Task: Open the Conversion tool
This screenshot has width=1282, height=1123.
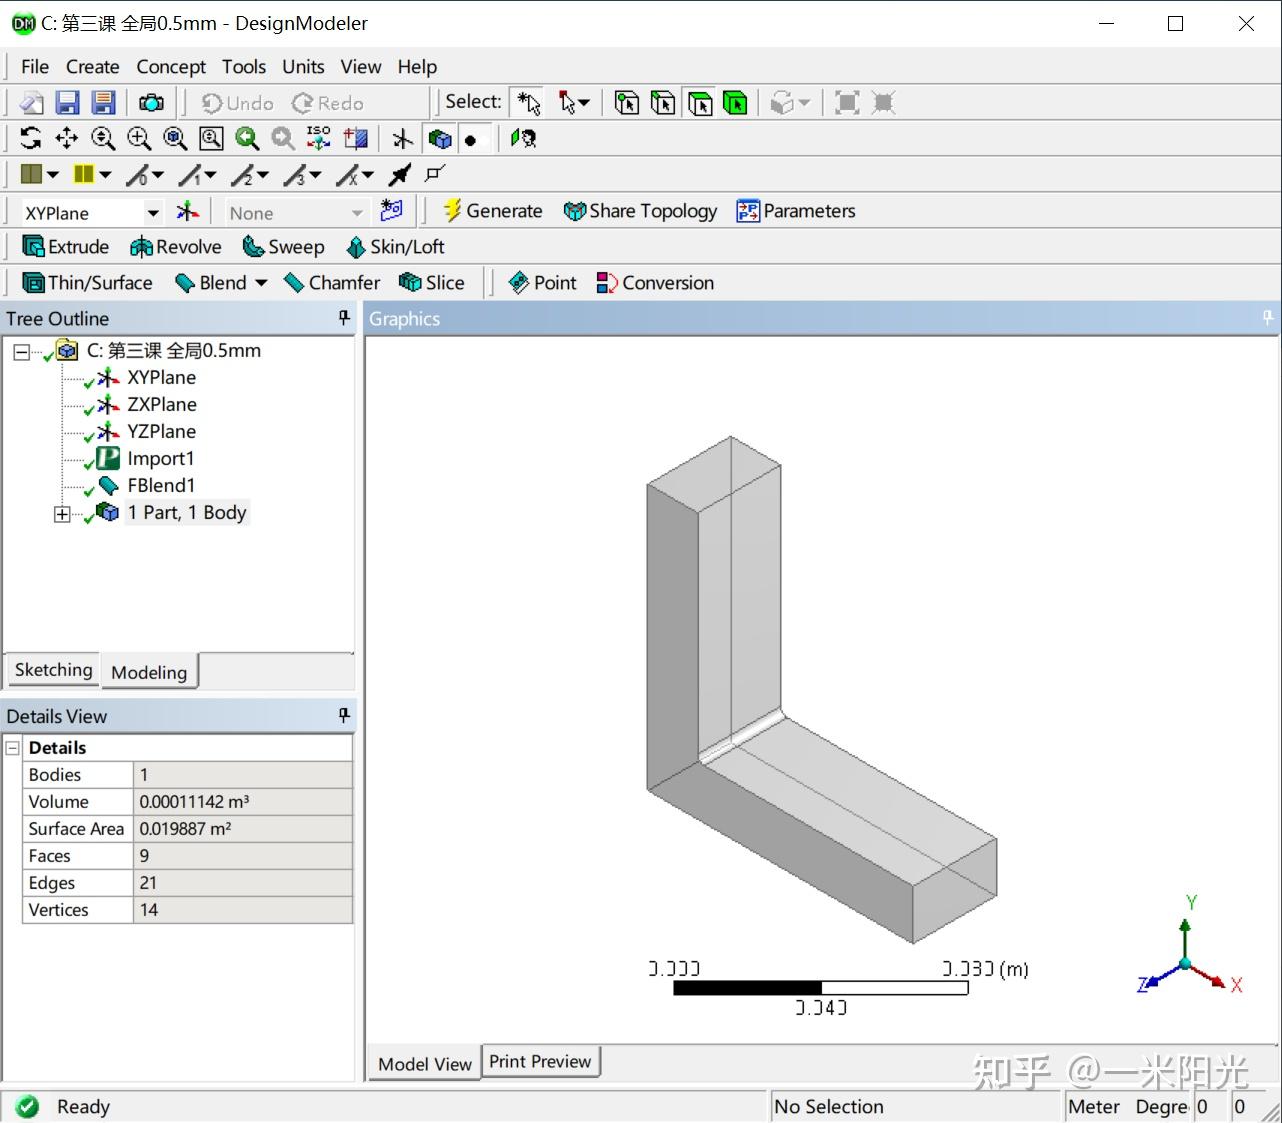Action: (654, 282)
